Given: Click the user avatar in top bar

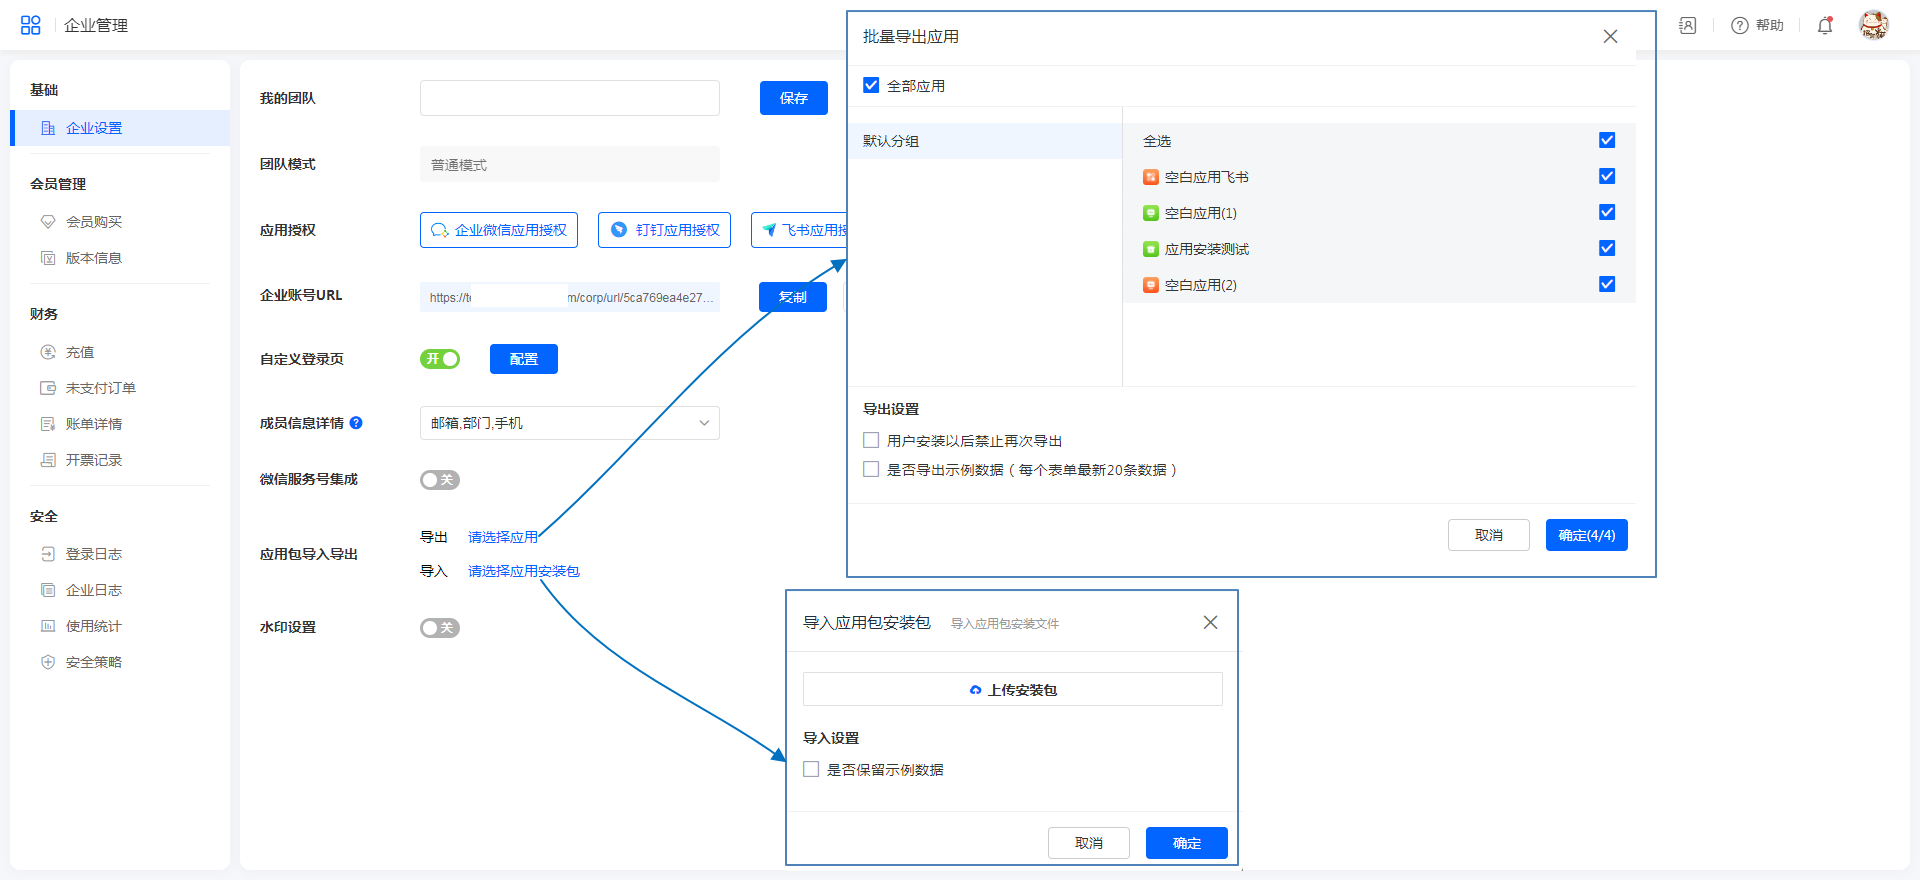Looking at the screenshot, I should (1873, 25).
